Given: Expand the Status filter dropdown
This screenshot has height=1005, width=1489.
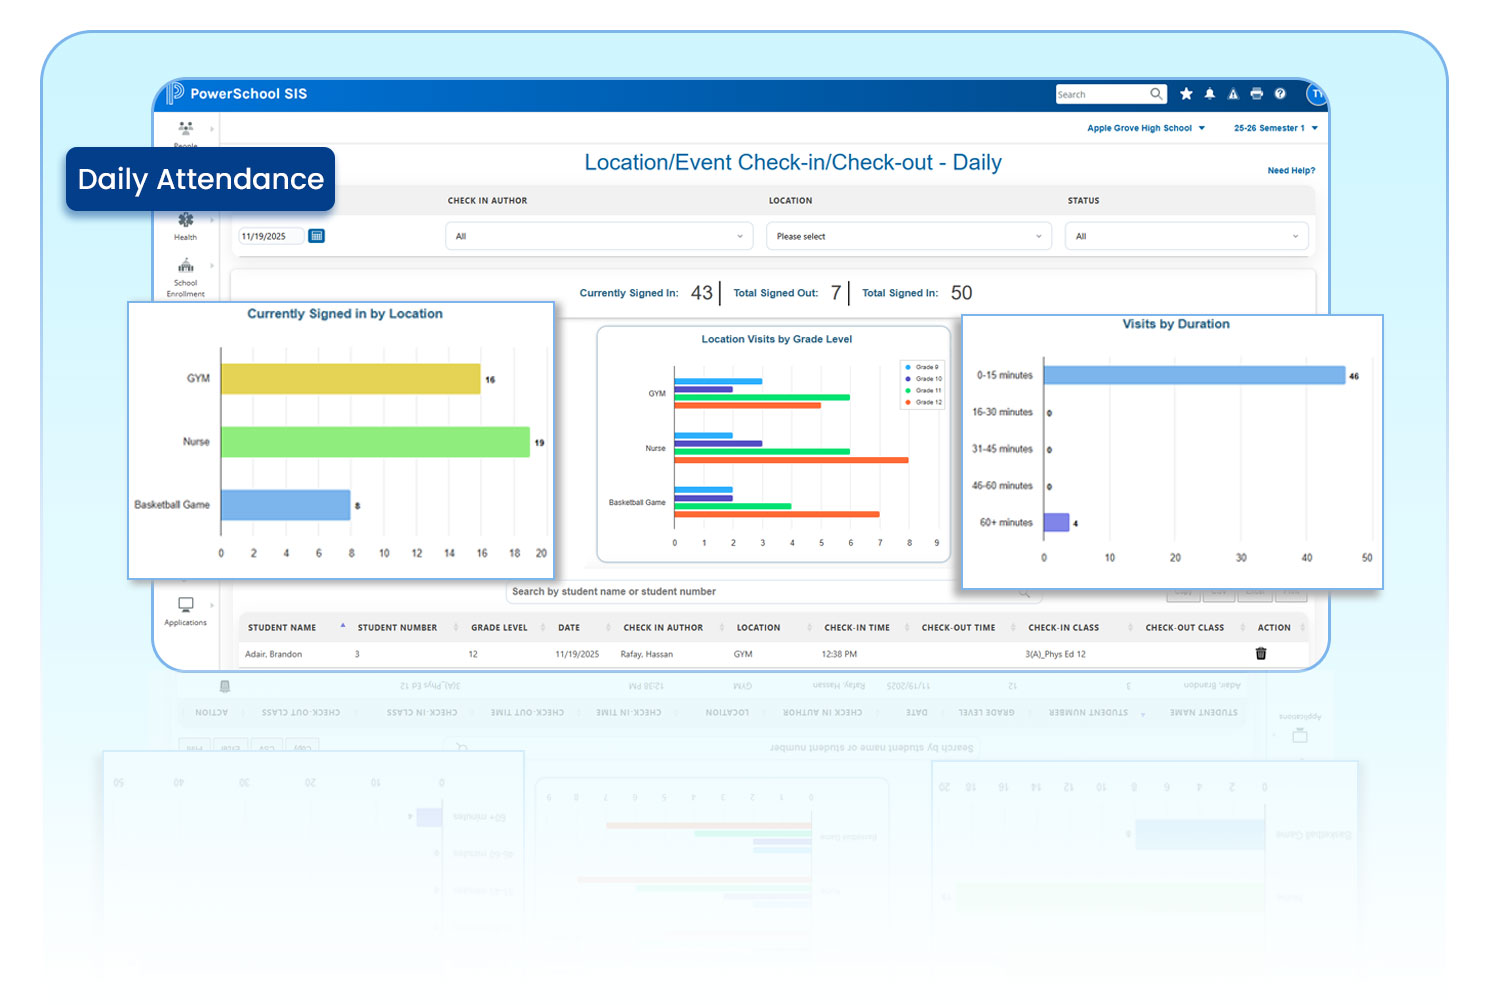Looking at the screenshot, I should pos(1186,237).
